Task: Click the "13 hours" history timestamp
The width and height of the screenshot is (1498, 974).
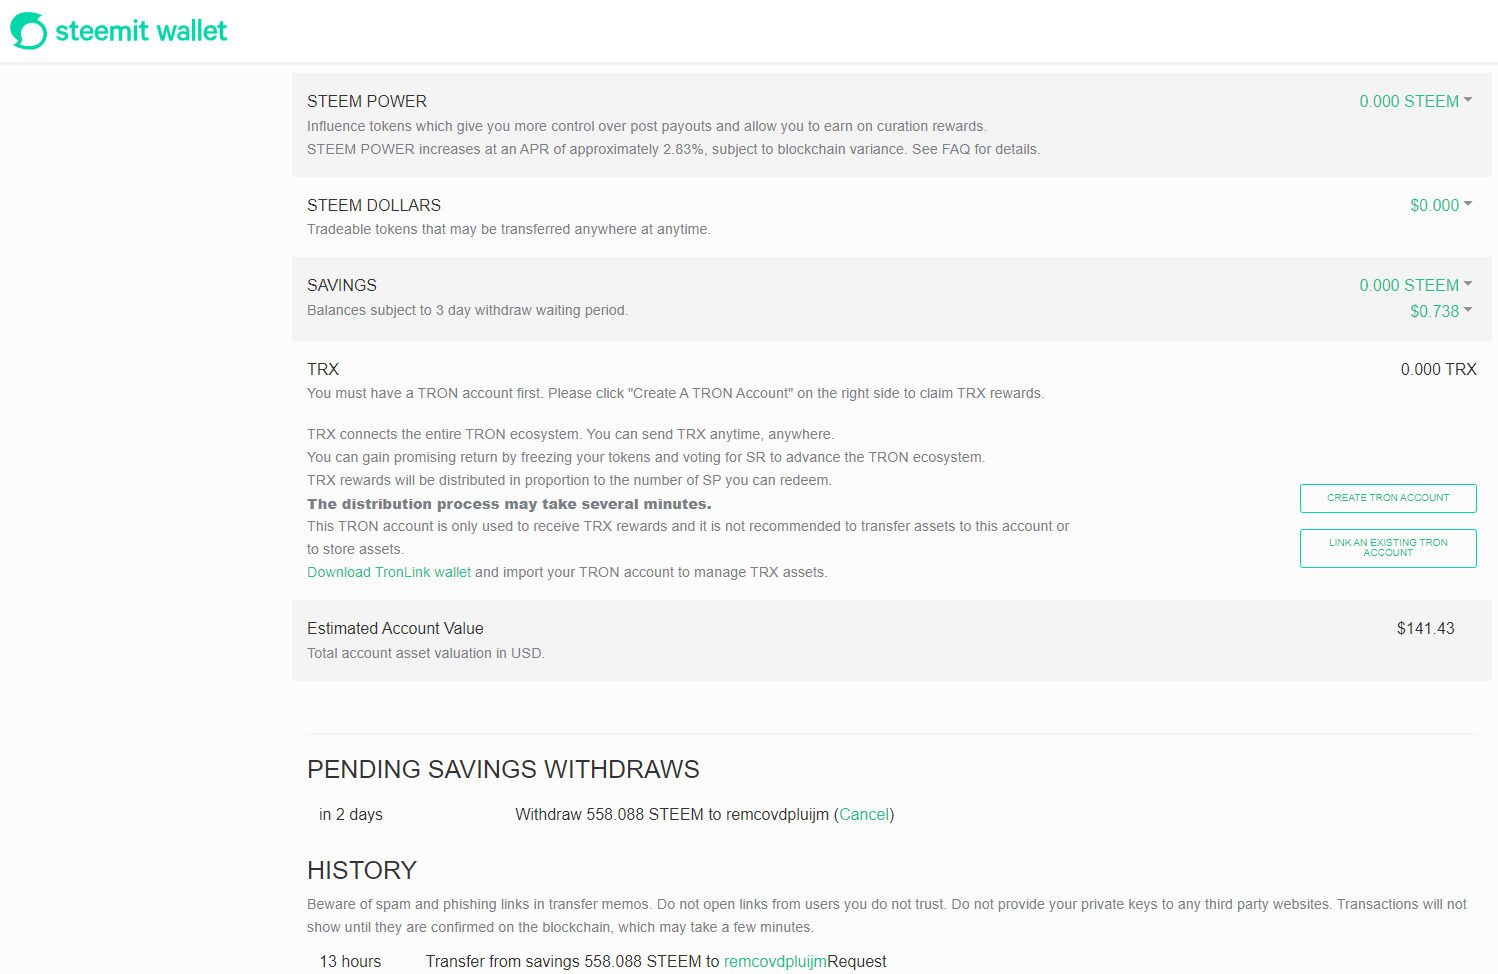Action: (x=350, y=961)
